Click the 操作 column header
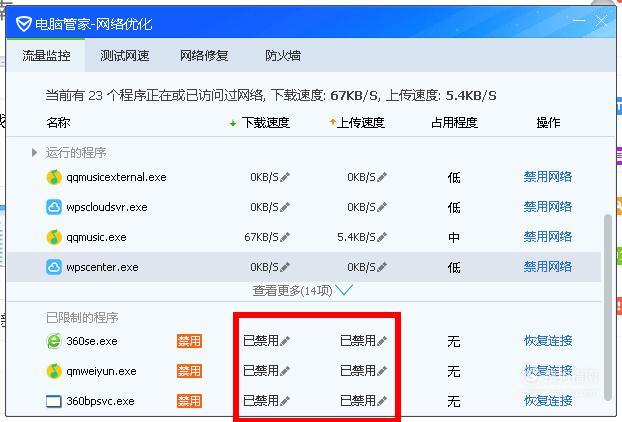The height and width of the screenshot is (422, 622). (548, 123)
